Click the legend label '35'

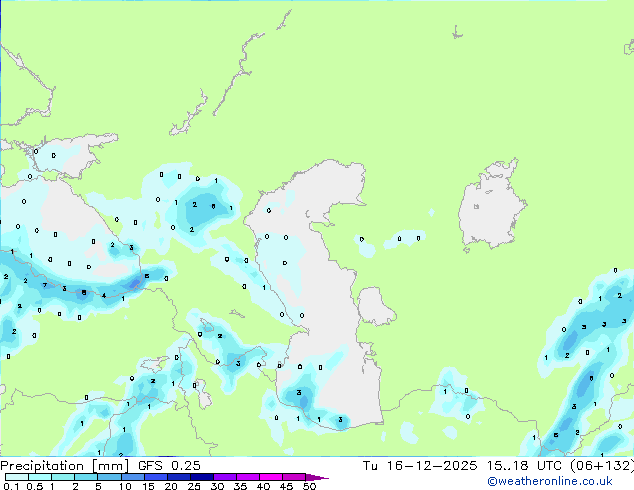tap(241, 486)
